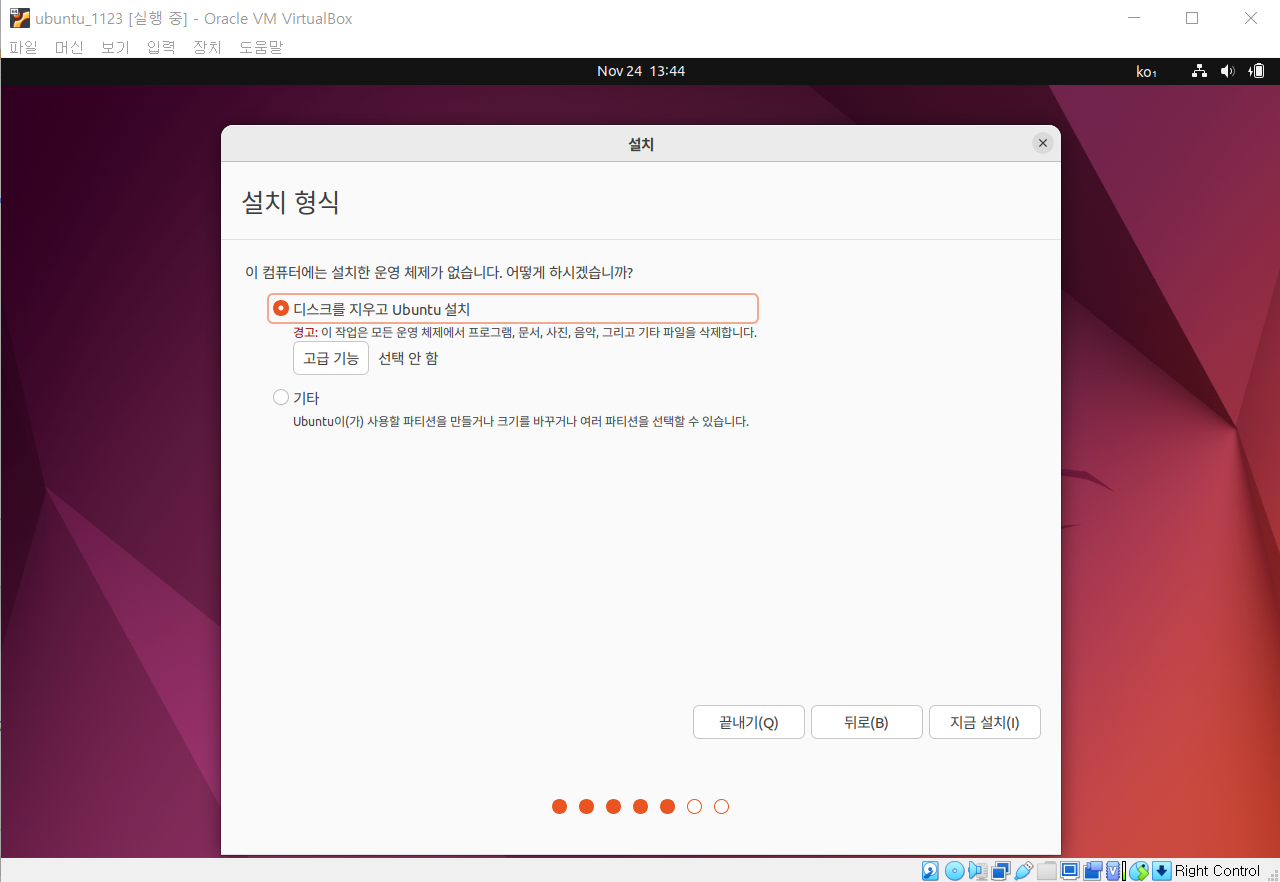The height and width of the screenshot is (882, 1280).
Task: Click the first filled progress dot
Action: tap(559, 806)
